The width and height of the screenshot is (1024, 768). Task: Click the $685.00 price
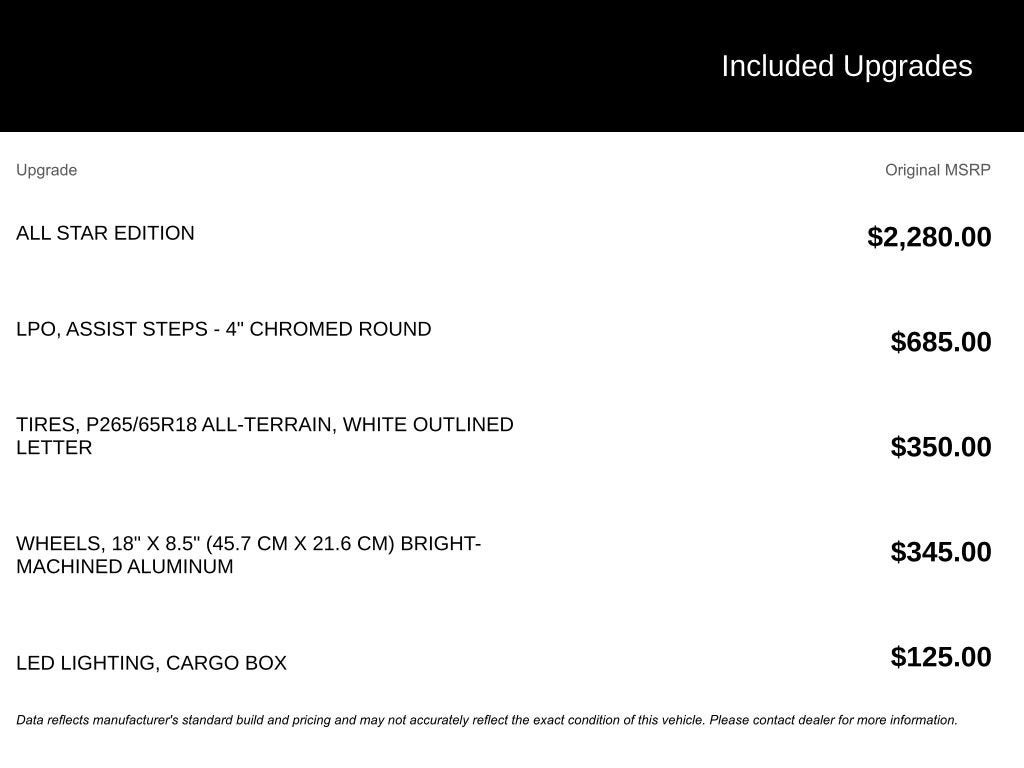click(941, 342)
